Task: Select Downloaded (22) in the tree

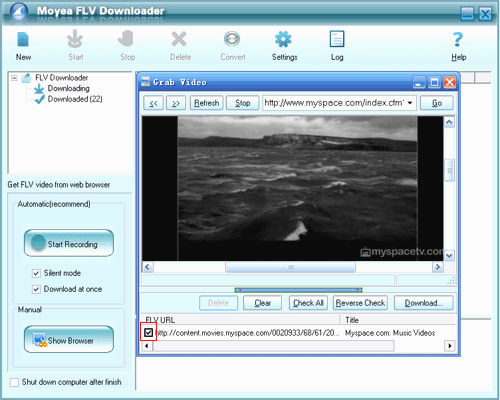Action: coord(75,99)
